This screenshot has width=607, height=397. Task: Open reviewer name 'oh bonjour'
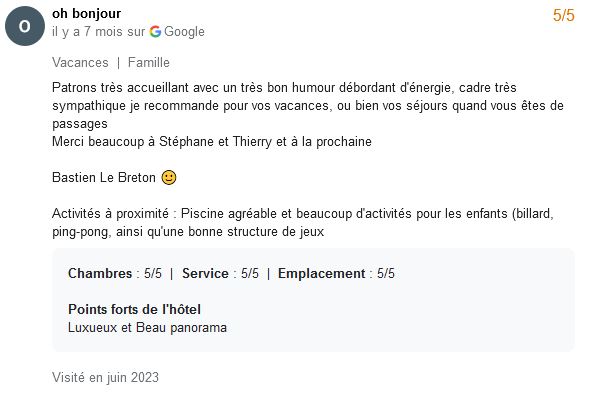pos(86,14)
